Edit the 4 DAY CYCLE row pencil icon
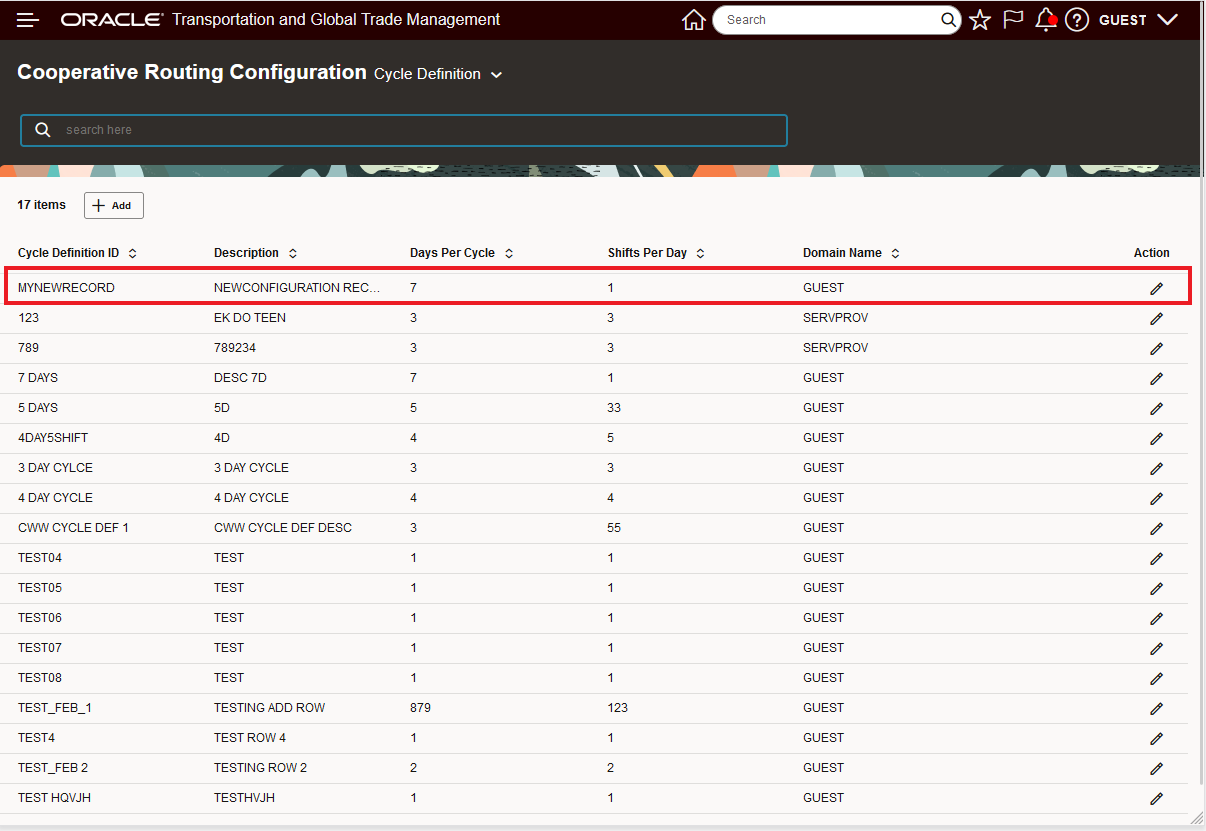The width and height of the screenshot is (1206, 831). point(1157,498)
